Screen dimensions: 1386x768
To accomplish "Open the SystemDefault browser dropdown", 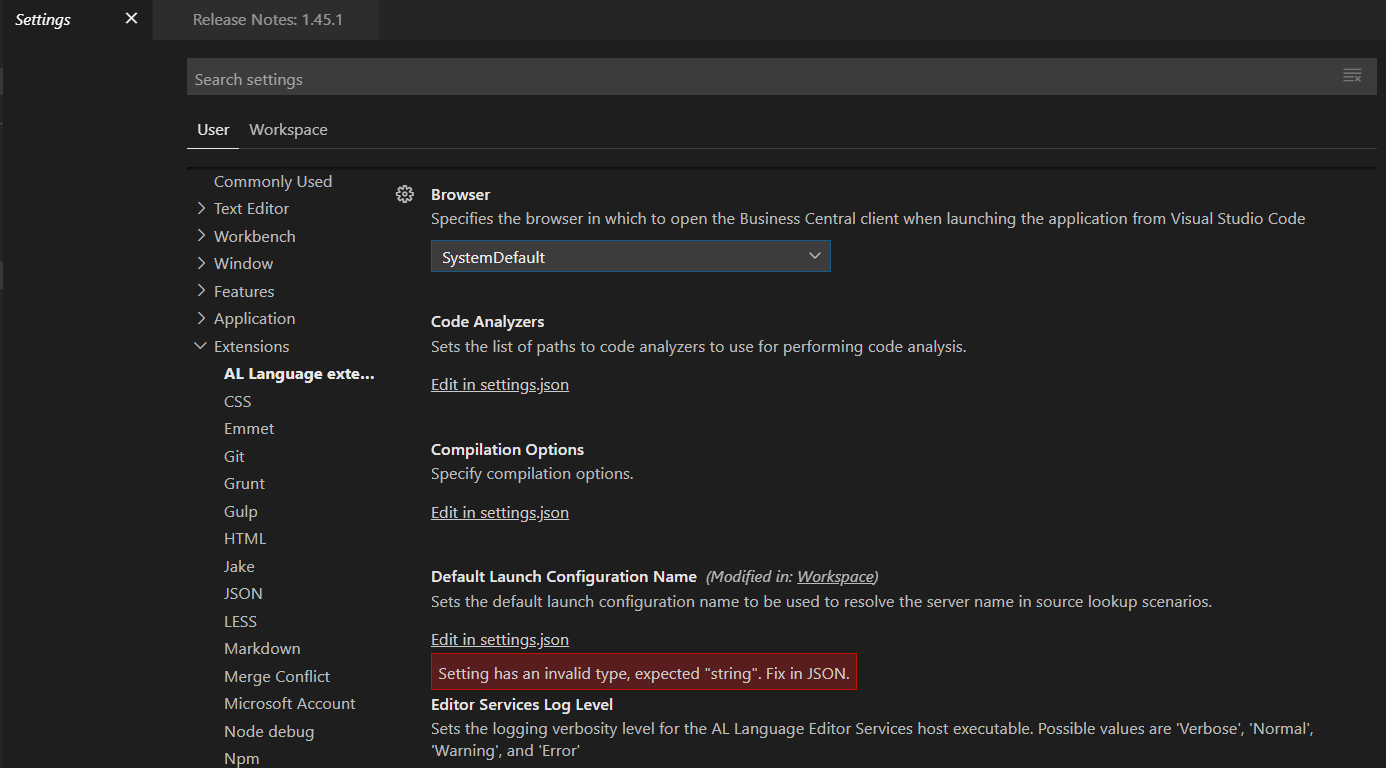I will pos(630,256).
